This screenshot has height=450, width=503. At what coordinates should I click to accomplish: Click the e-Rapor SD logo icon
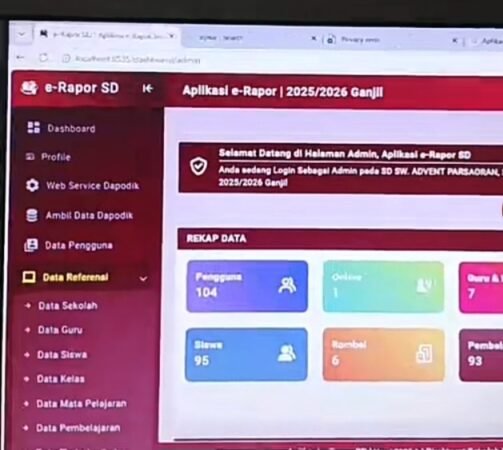click(29, 88)
